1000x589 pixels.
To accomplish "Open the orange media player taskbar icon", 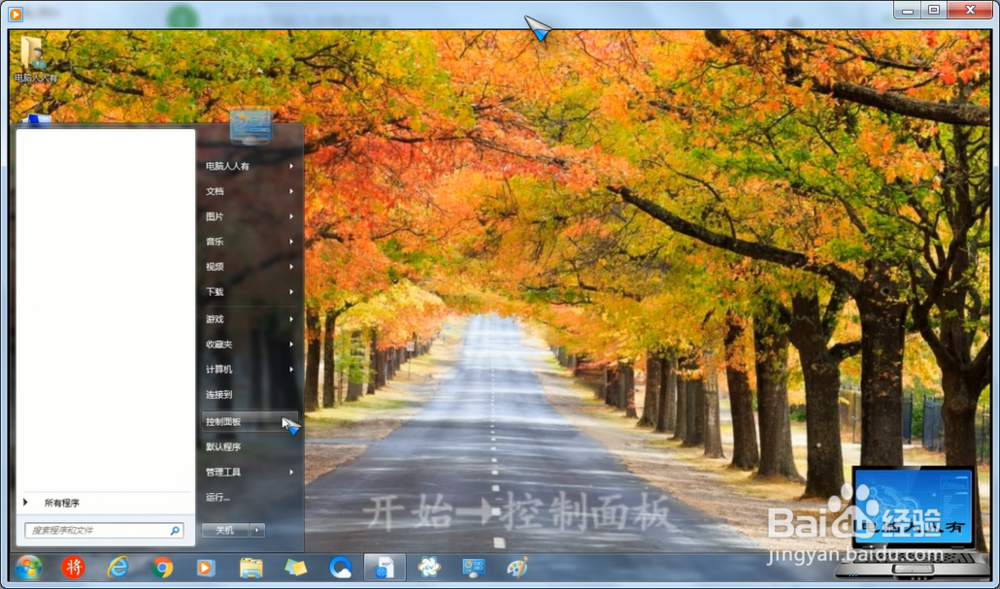I will (x=205, y=567).
